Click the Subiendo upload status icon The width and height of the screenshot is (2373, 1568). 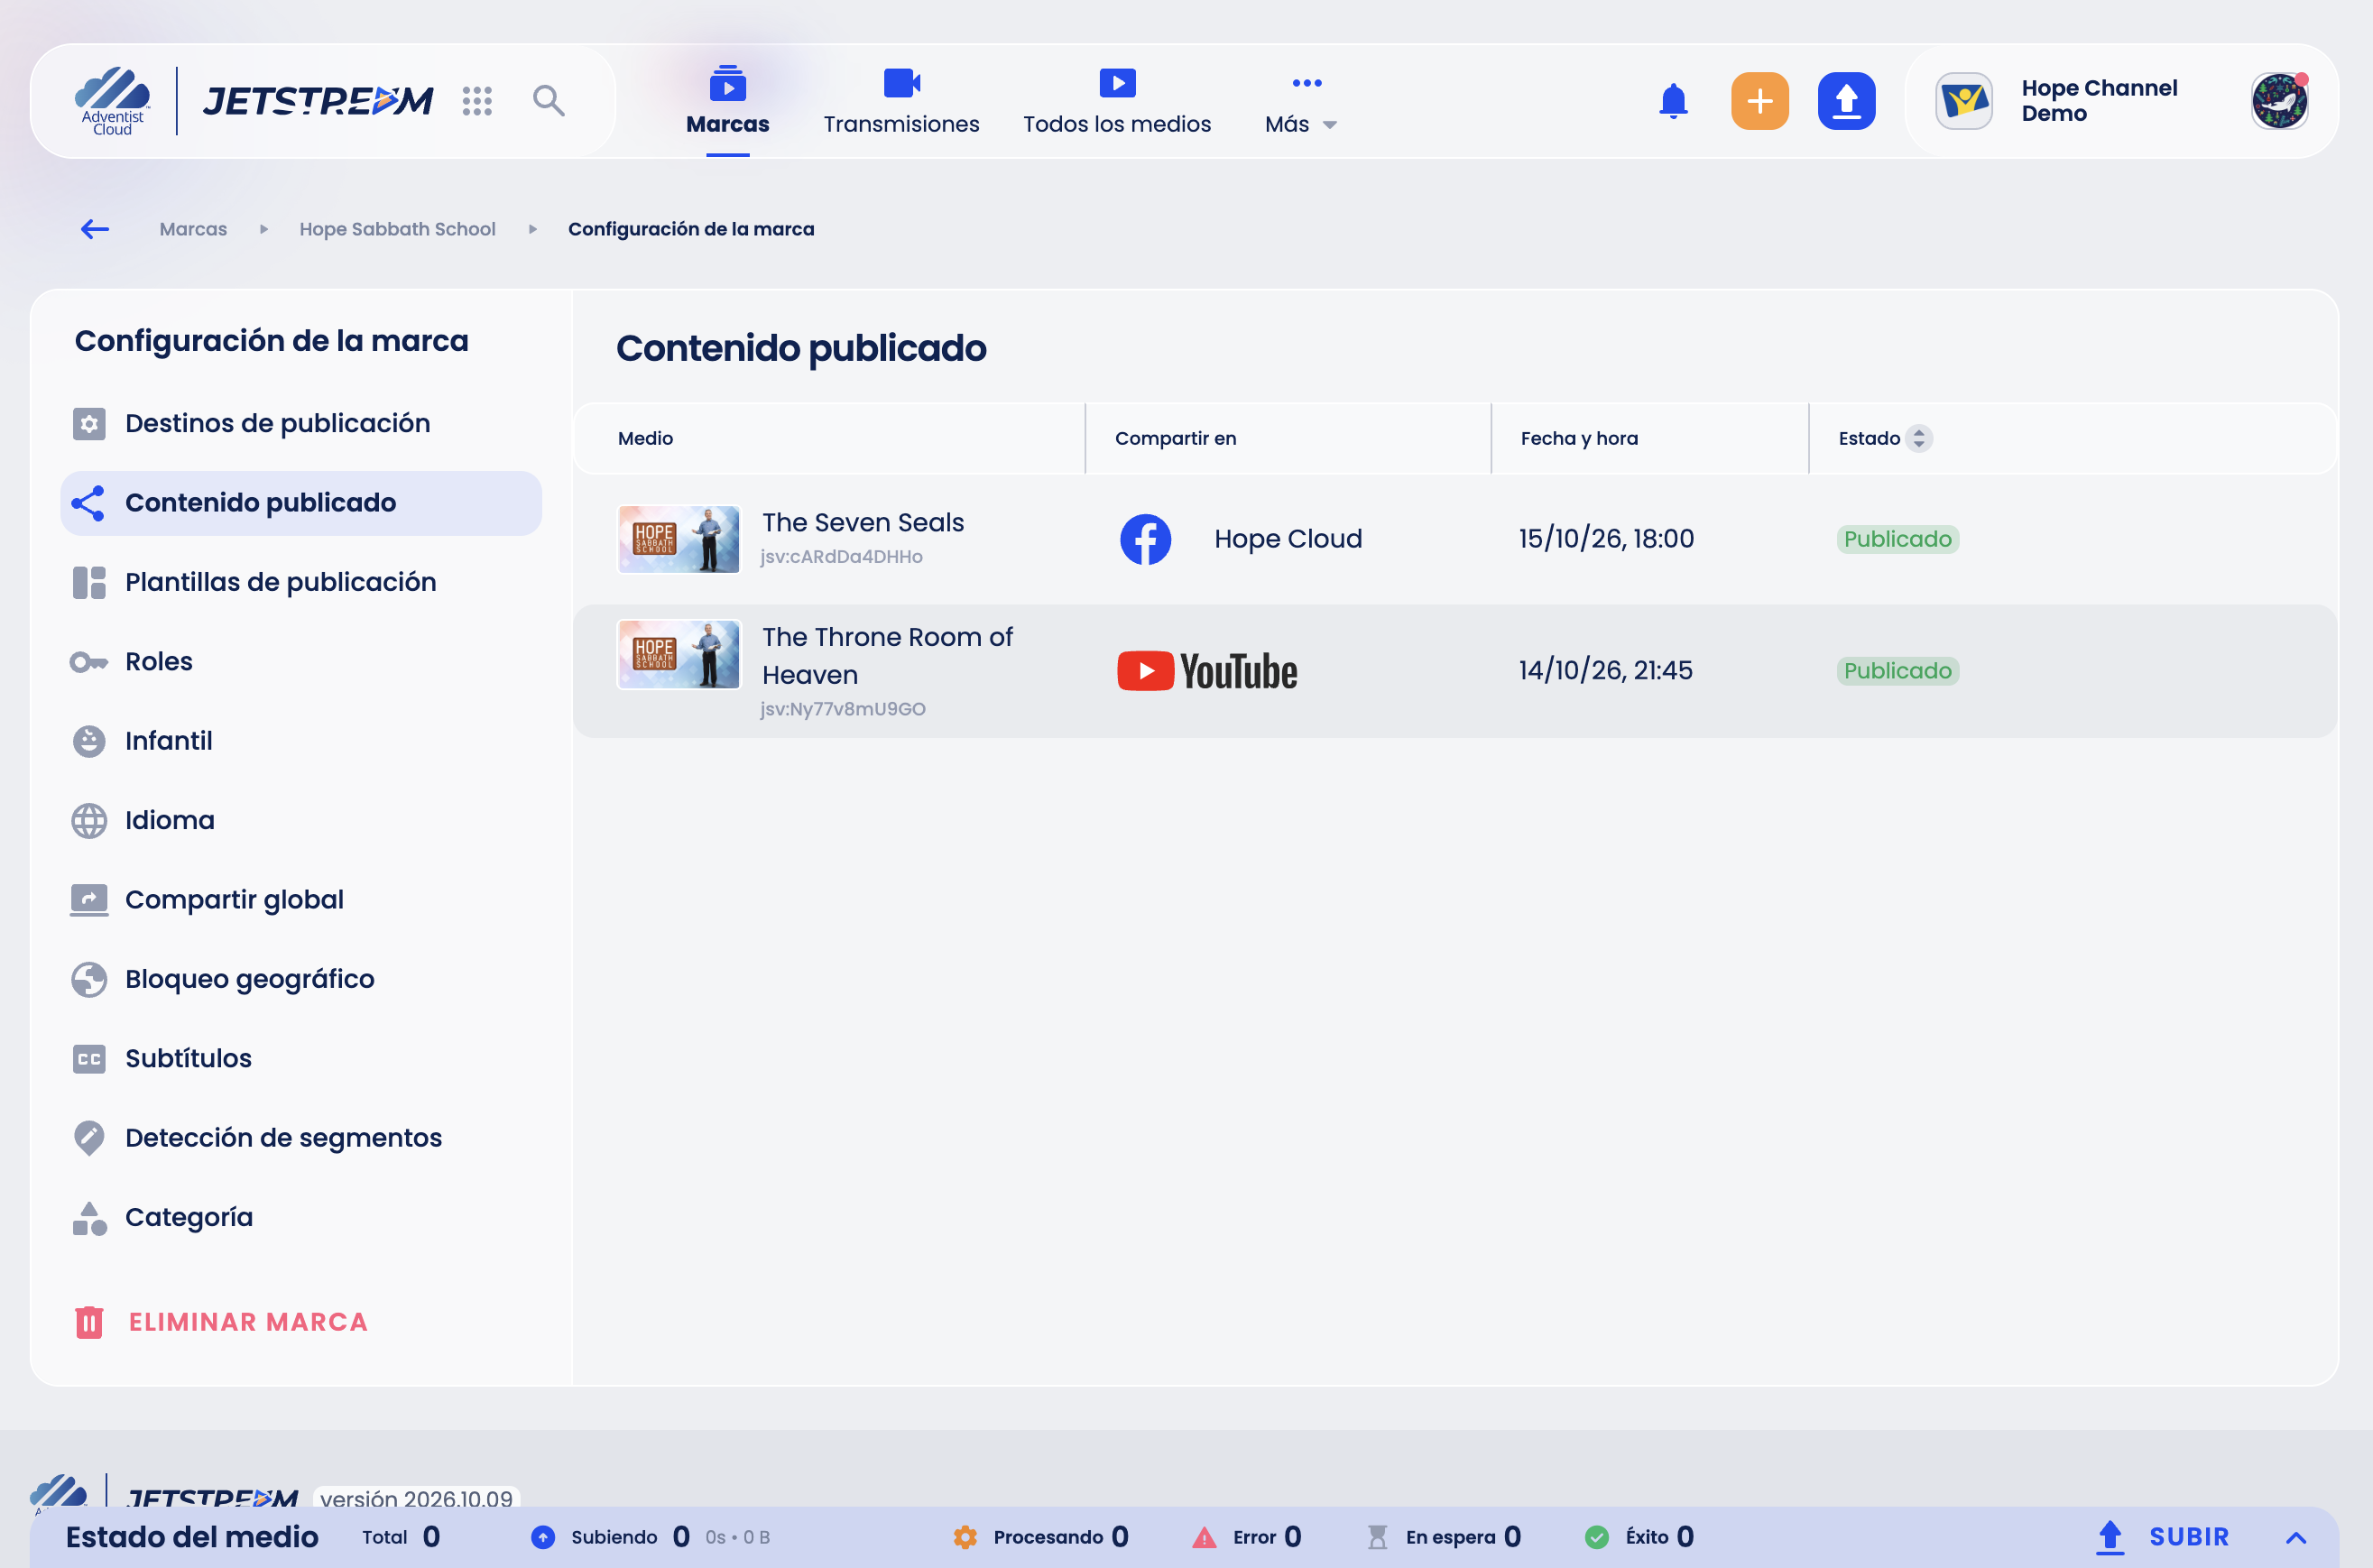coord(543,1537)
